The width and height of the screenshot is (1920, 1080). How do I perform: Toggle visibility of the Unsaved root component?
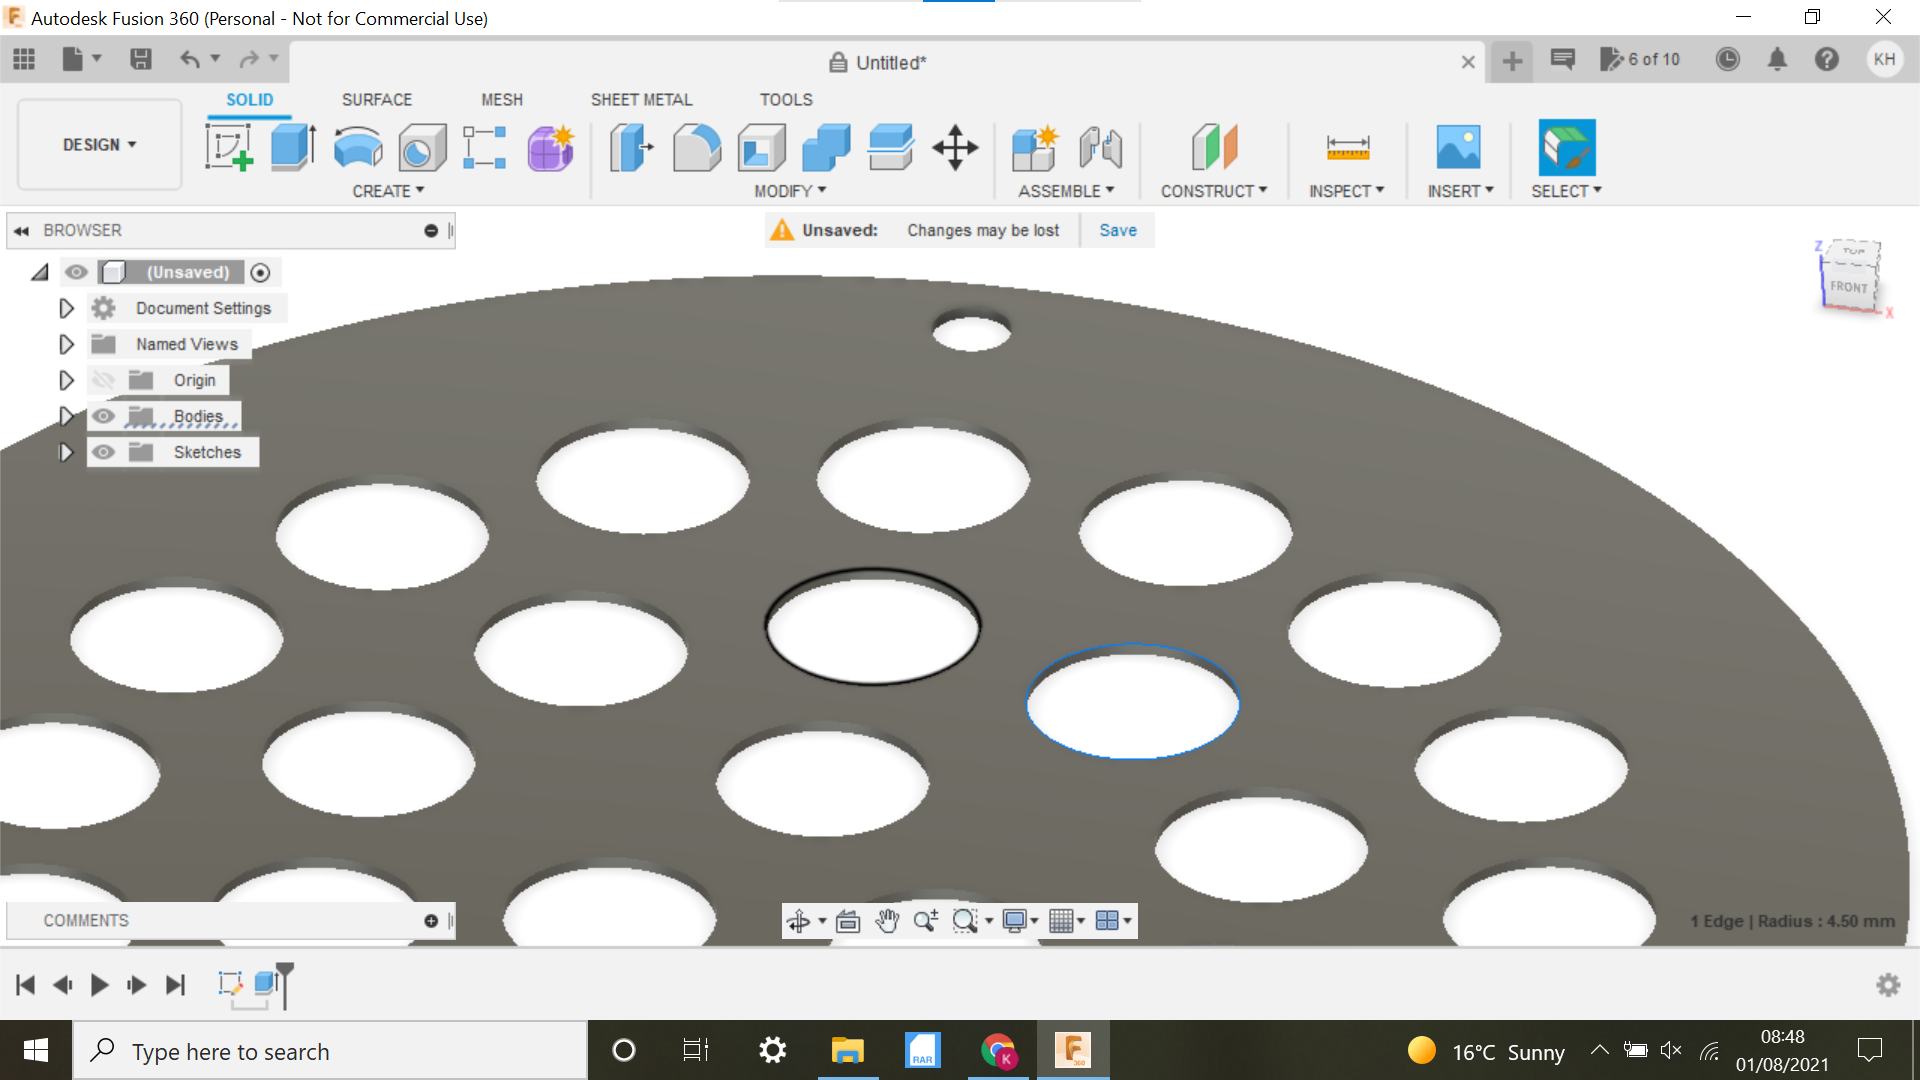76,272
